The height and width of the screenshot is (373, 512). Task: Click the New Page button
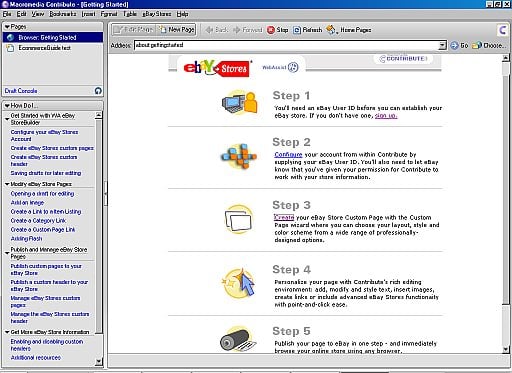tap(176, 30)
